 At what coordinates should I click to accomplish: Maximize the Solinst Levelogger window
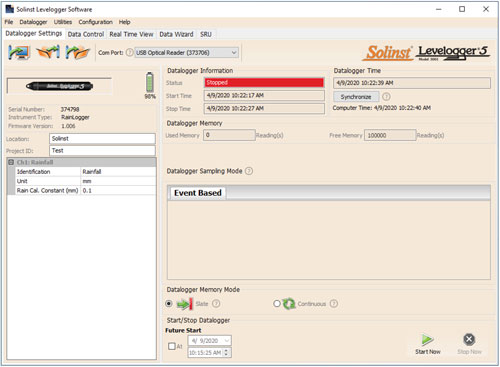point(462,9)
